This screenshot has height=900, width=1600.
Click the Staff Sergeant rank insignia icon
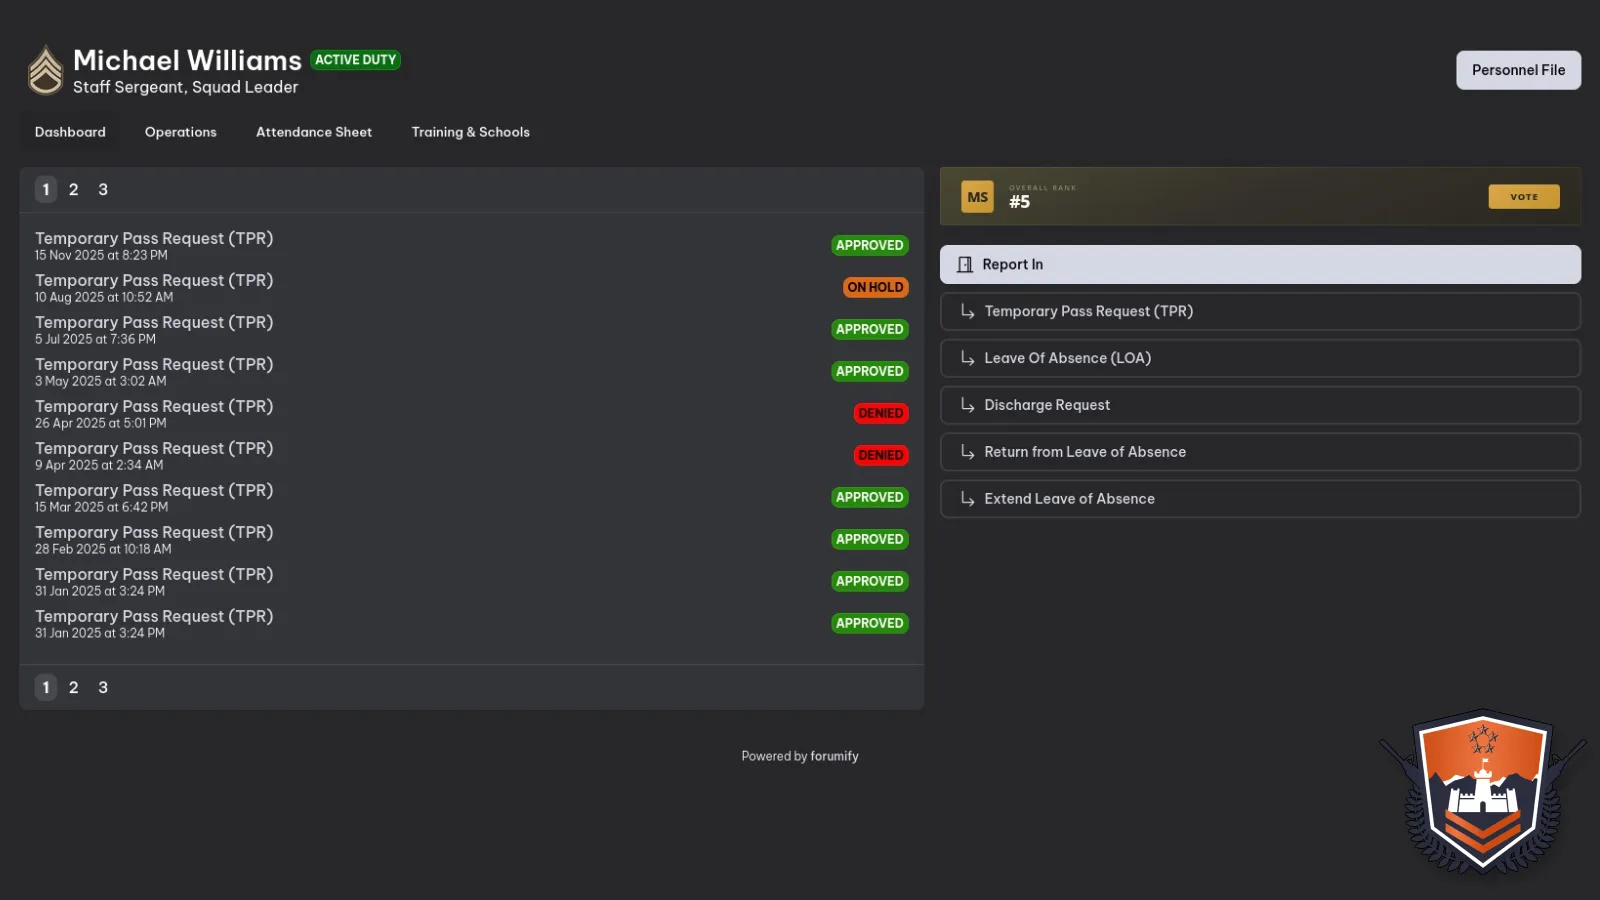[x=45, y=71]
